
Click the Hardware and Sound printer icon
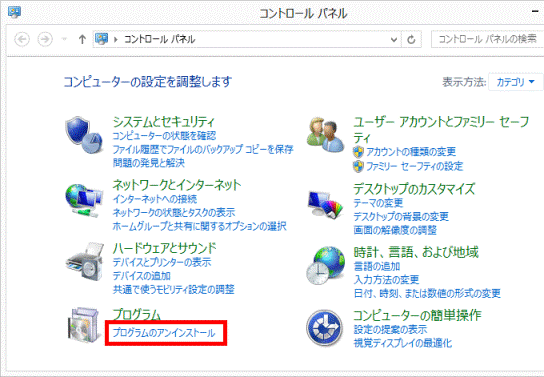point(84,262)
